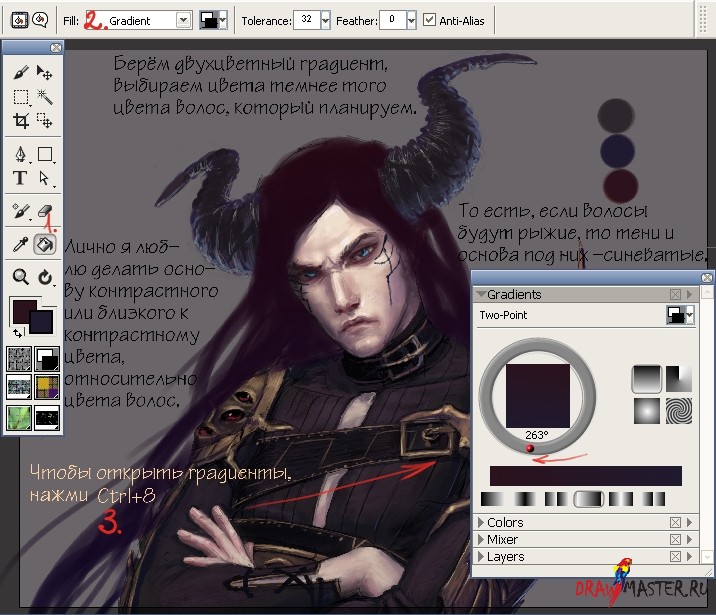This screenshot has width=716, height=615.
Task: Open the Two-Point gradient selector dropdown
Action: tap(690, 315)
